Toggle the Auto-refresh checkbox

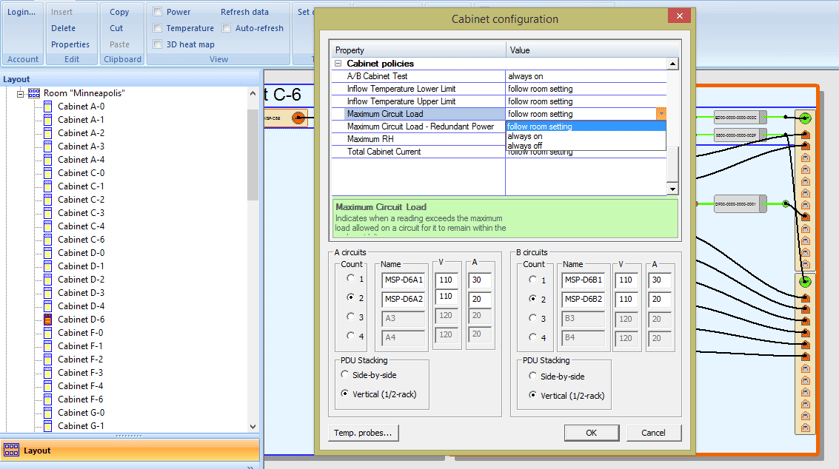click(x=227, y=28)
